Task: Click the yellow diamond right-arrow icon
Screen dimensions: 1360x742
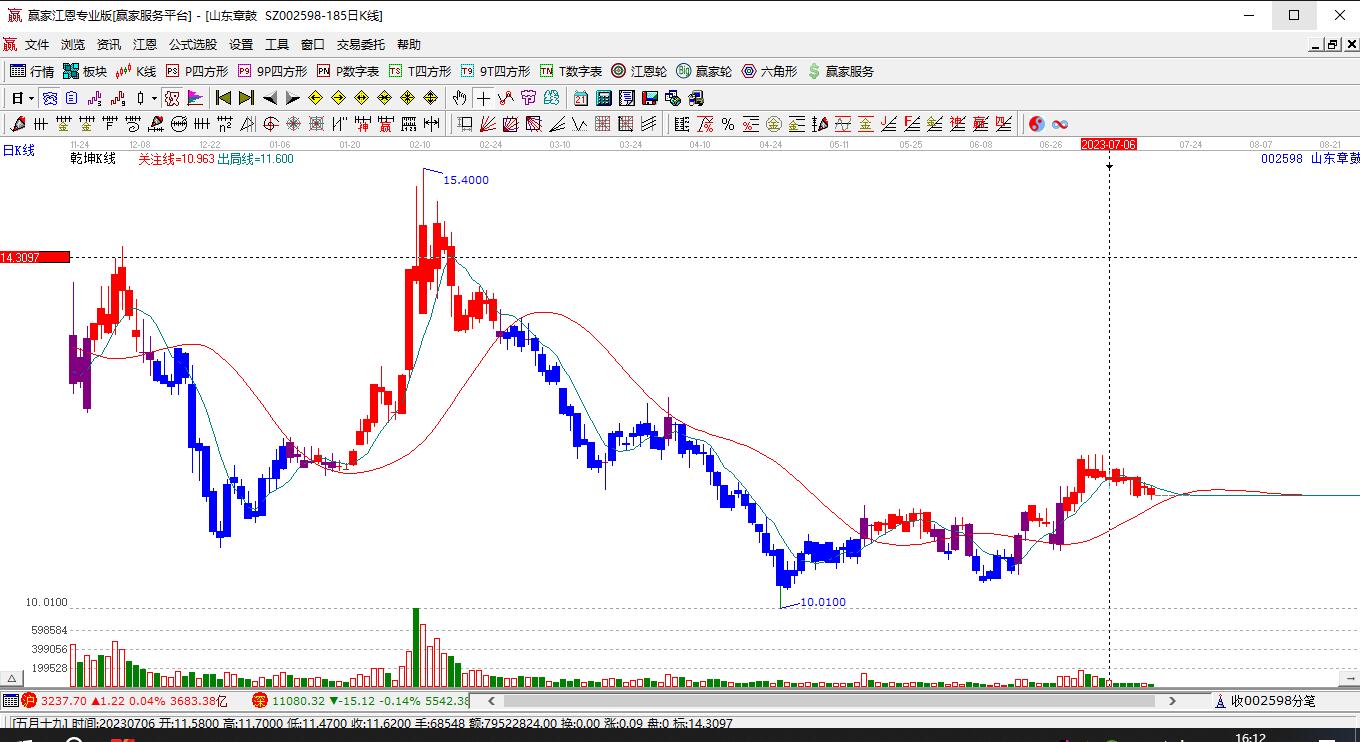Action: pyautogui.click(x=338, y=98)
